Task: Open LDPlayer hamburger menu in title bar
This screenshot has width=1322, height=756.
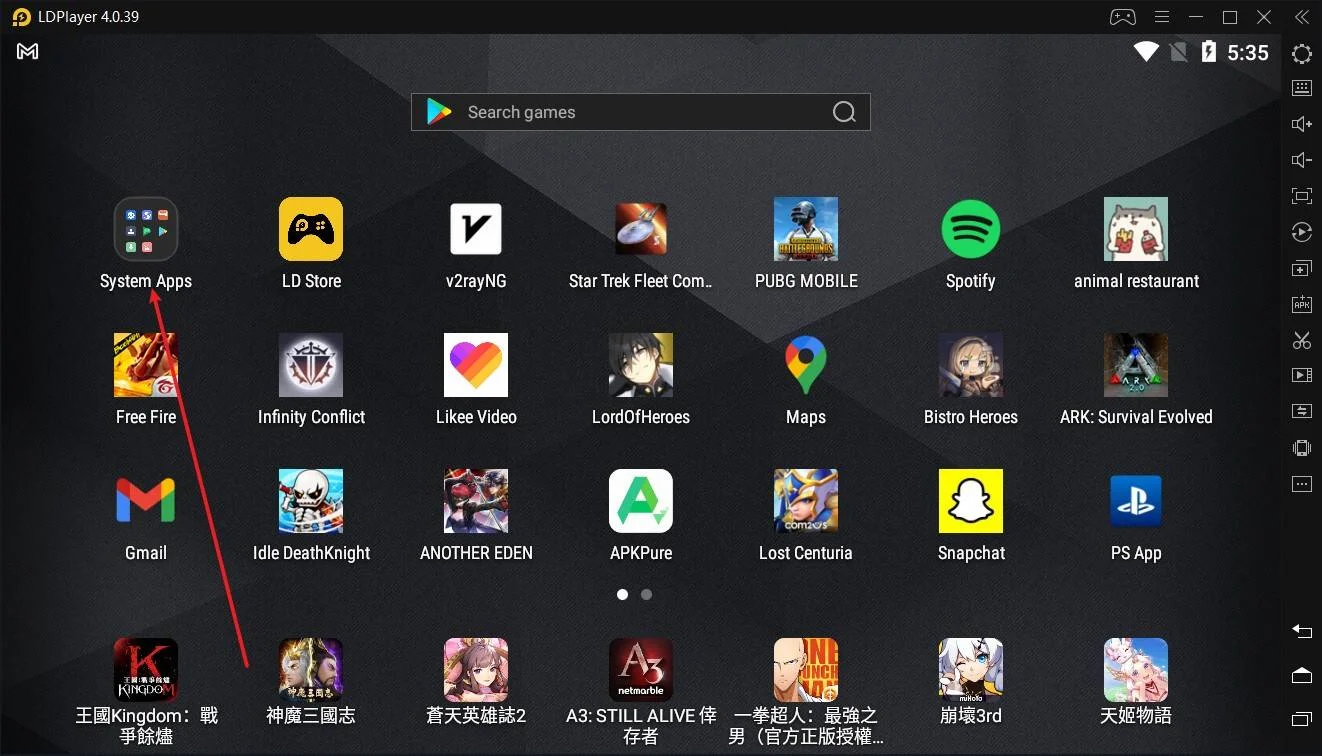Action: tap(1162, 17)
